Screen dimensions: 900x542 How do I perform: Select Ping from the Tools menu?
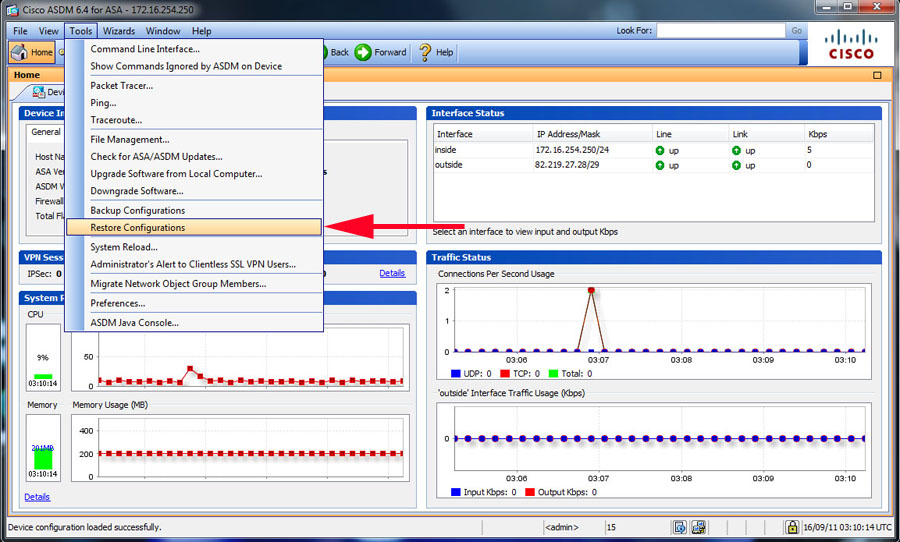click(194, 103)
